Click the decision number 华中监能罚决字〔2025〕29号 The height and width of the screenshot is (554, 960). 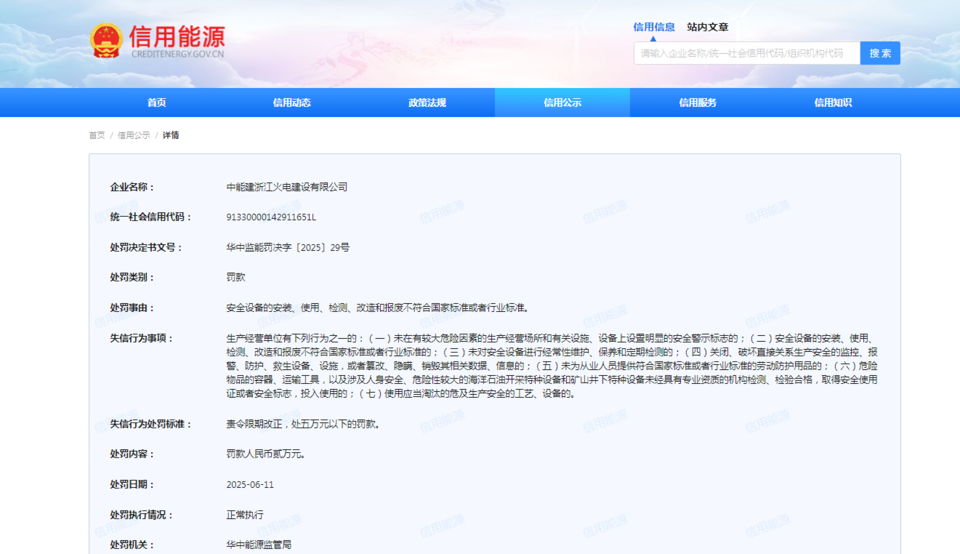(x=288, y=247)
